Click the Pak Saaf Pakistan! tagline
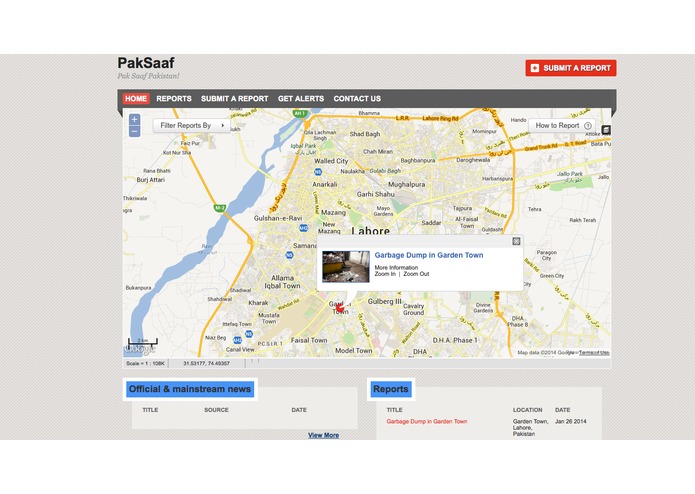 (x=148, y=76)
